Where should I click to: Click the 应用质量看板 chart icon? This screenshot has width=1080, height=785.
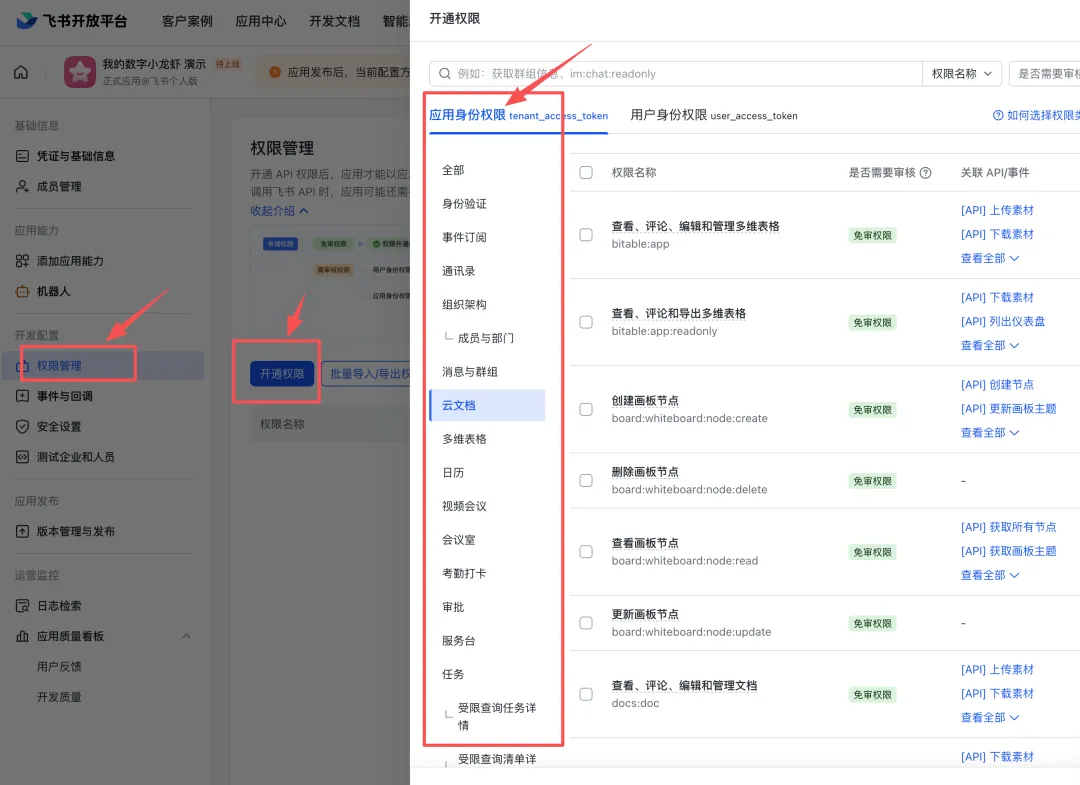click(22, 636)
